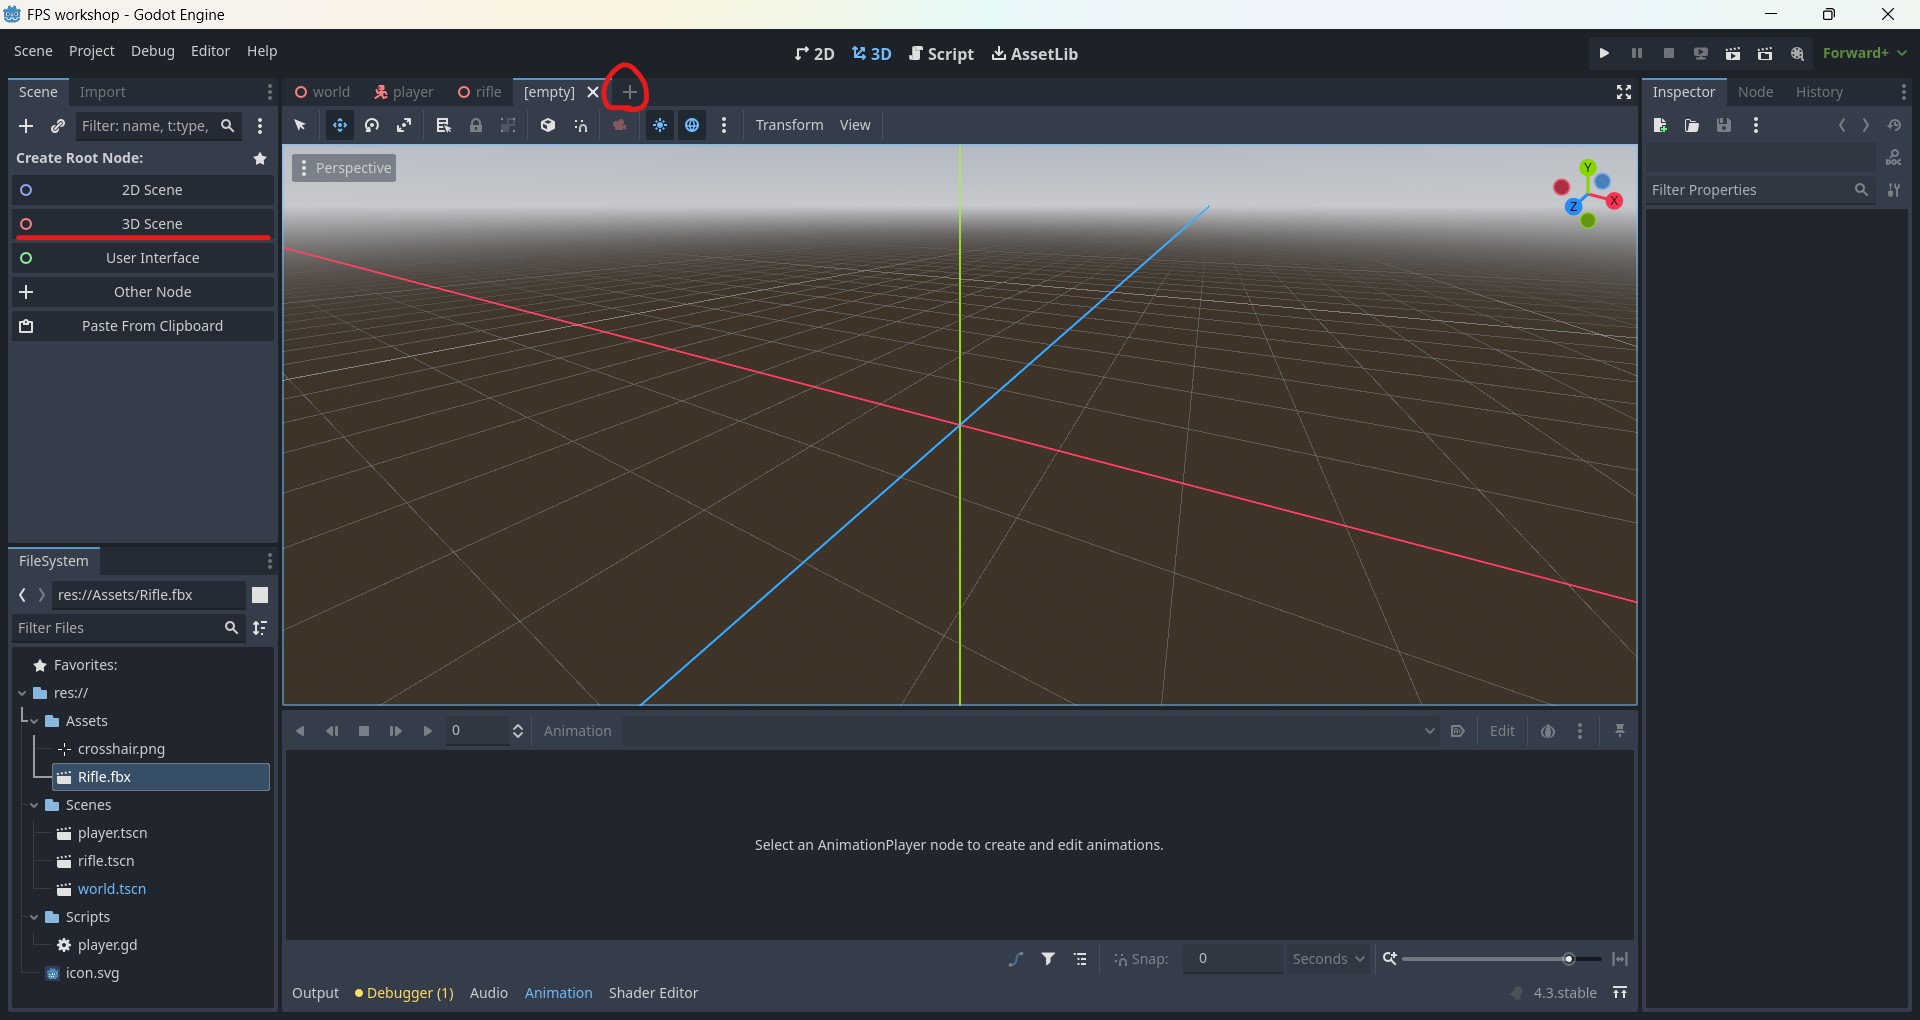This screenshot has width=1920, height=1020.
Task: Toggle animation onion skinning
Action: tap(1548, 731)
